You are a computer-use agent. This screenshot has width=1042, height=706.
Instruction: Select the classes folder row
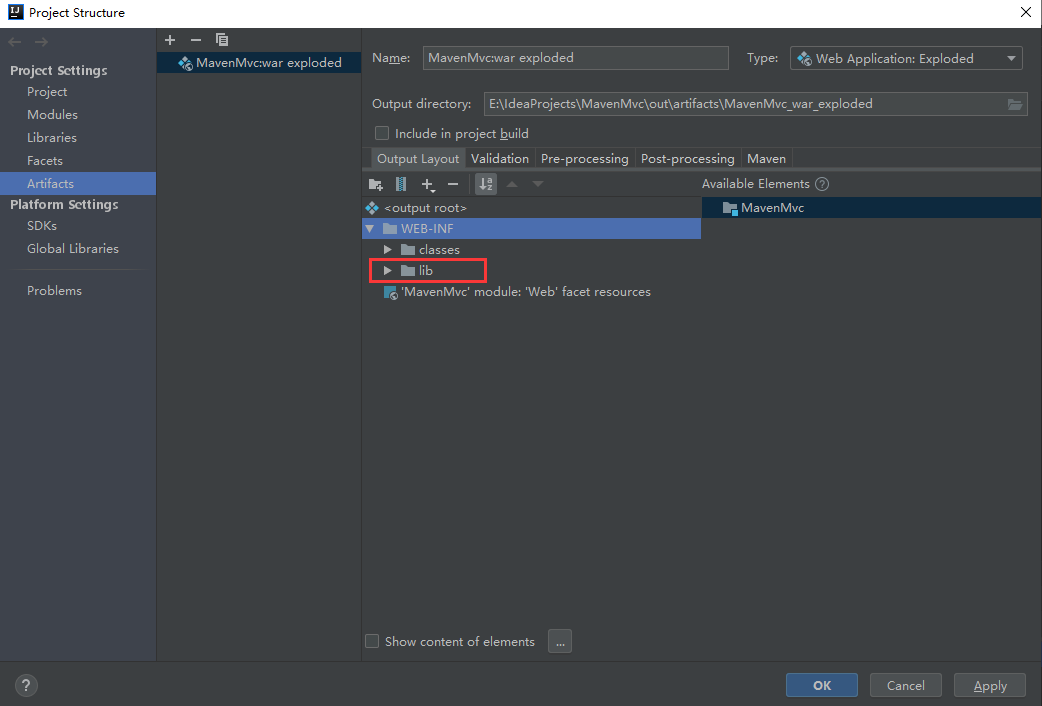pyautogui.click(x=532, y=249)
